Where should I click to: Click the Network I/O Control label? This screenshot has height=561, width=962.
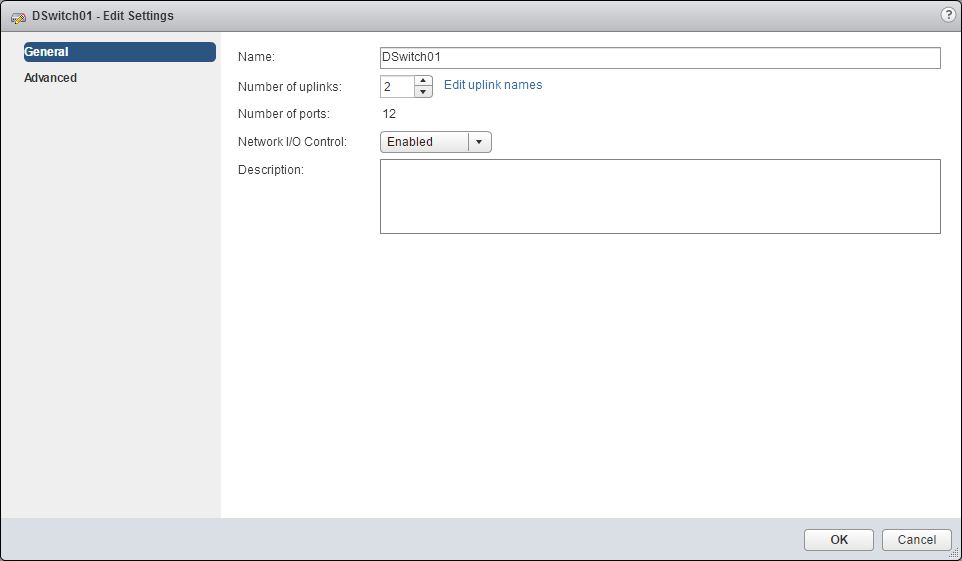(292, 142)
